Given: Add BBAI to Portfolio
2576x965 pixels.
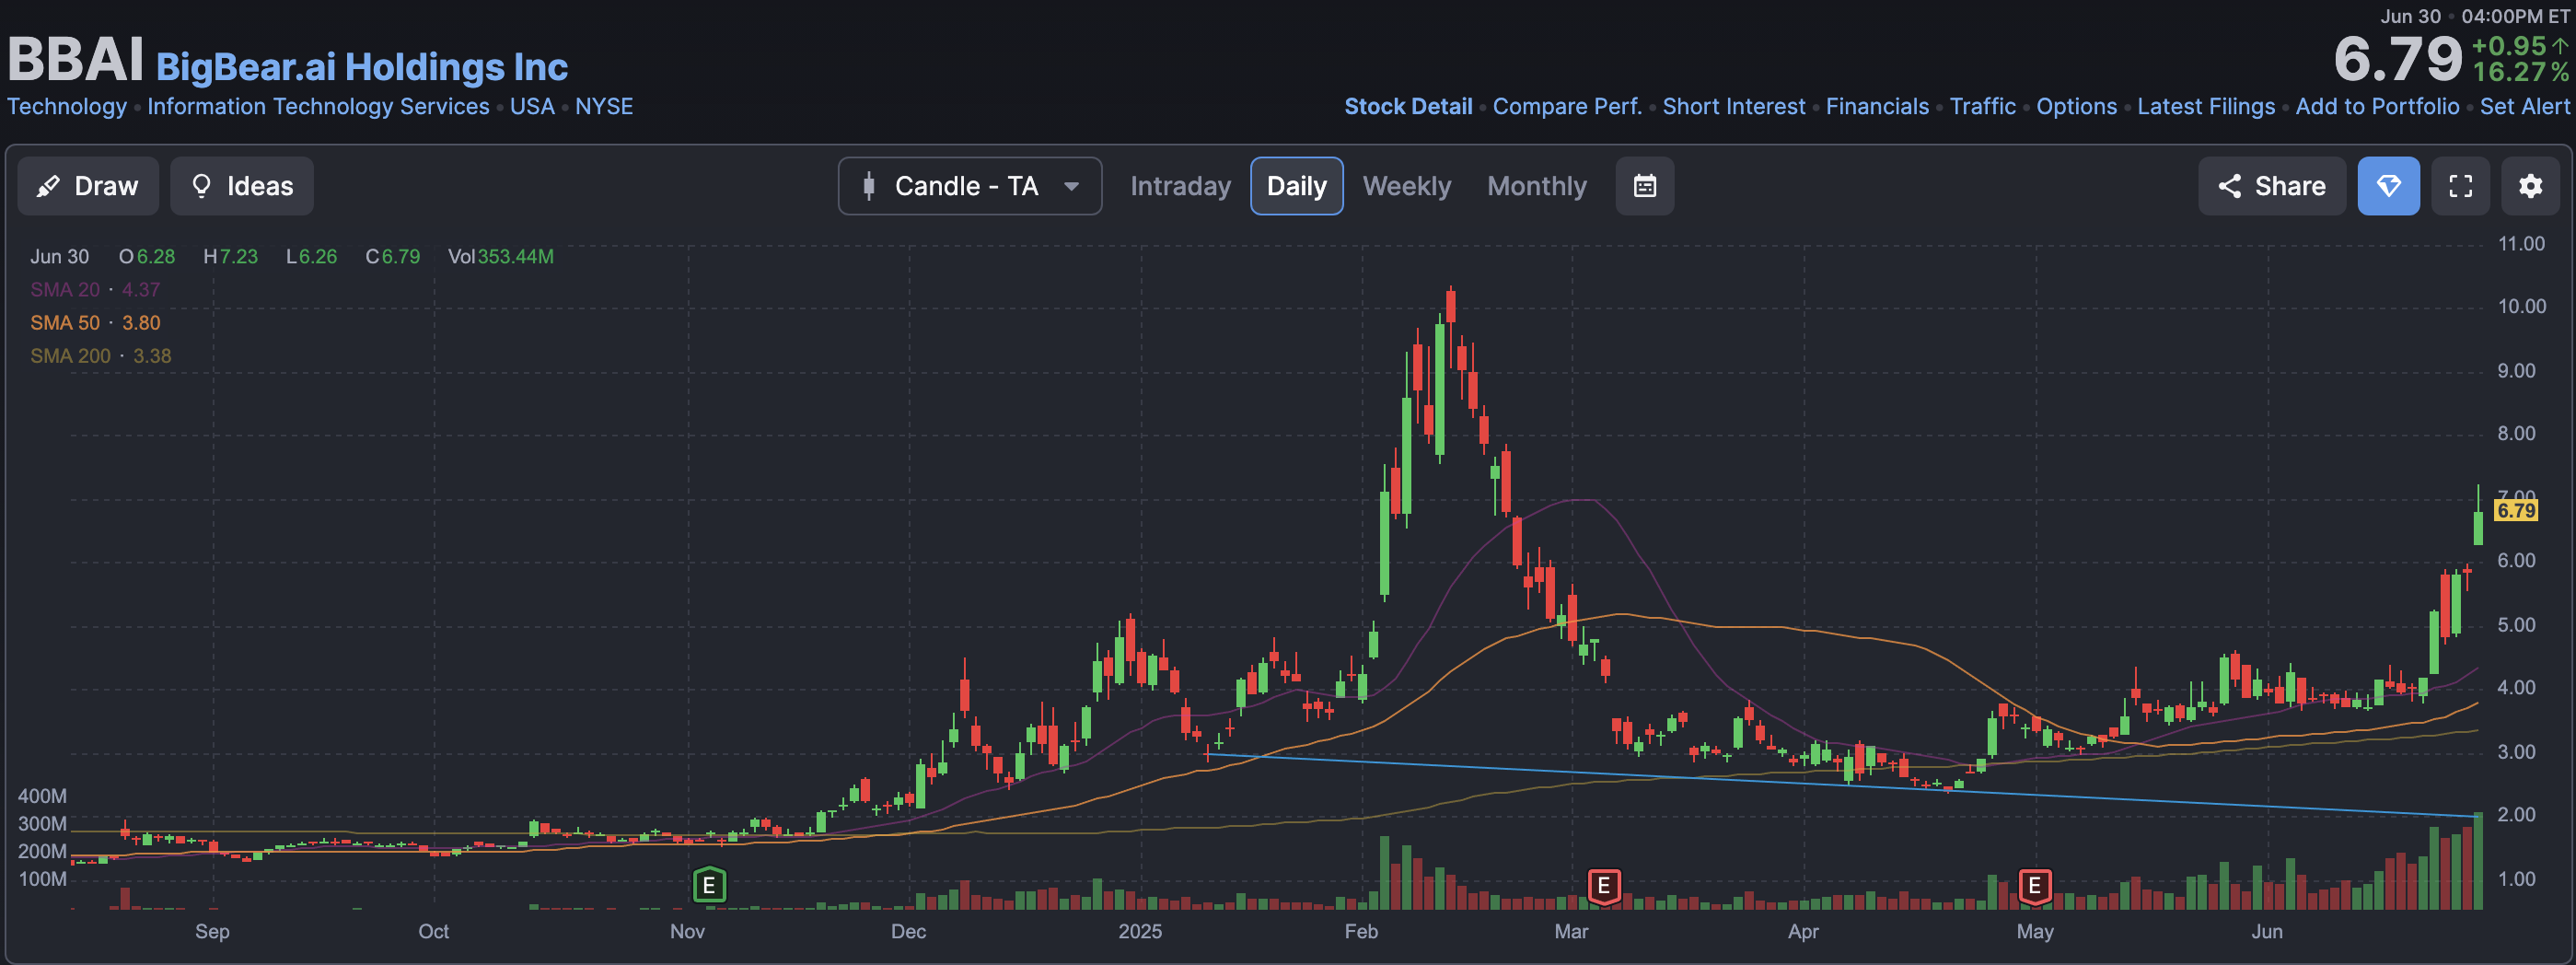Looking at the screenshot, I should click(x=2376, y=106).
